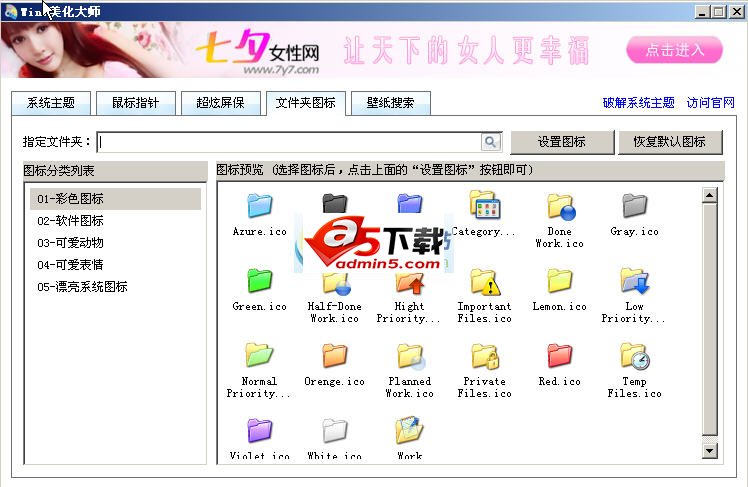Click the icon preview scrollbar thumb
This screenshot has width=748, height=487.
point(710,319)
